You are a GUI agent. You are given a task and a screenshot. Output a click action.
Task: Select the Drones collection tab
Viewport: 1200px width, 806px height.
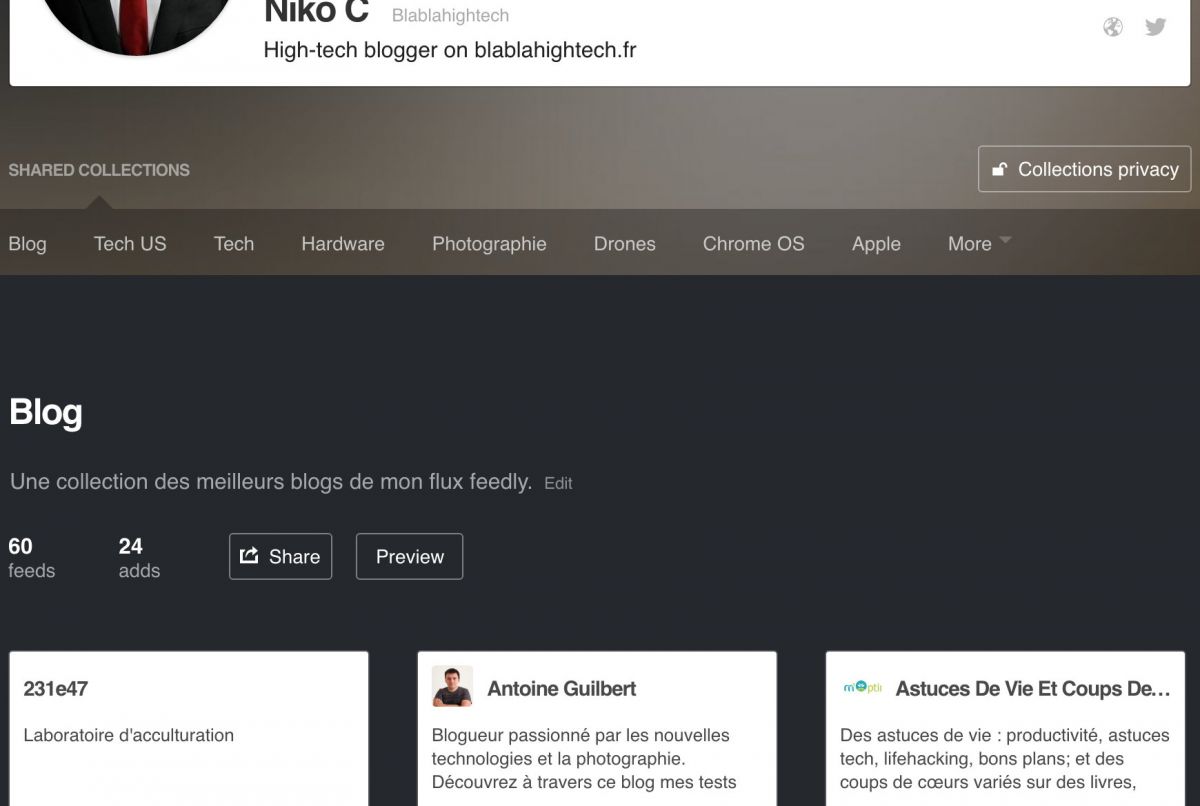[x=625, y=244]
